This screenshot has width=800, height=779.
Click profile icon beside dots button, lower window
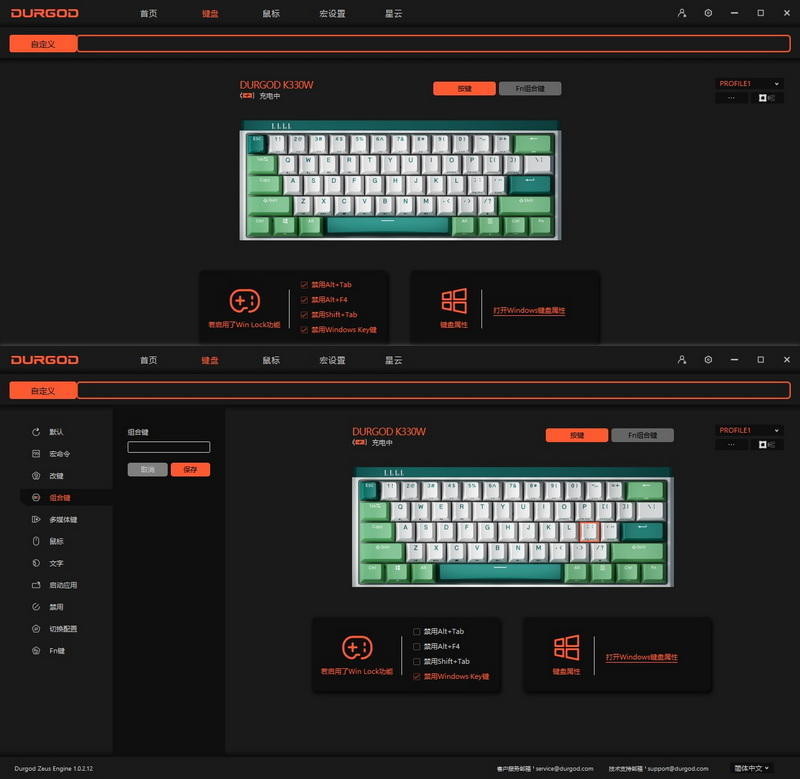(766, 445)
